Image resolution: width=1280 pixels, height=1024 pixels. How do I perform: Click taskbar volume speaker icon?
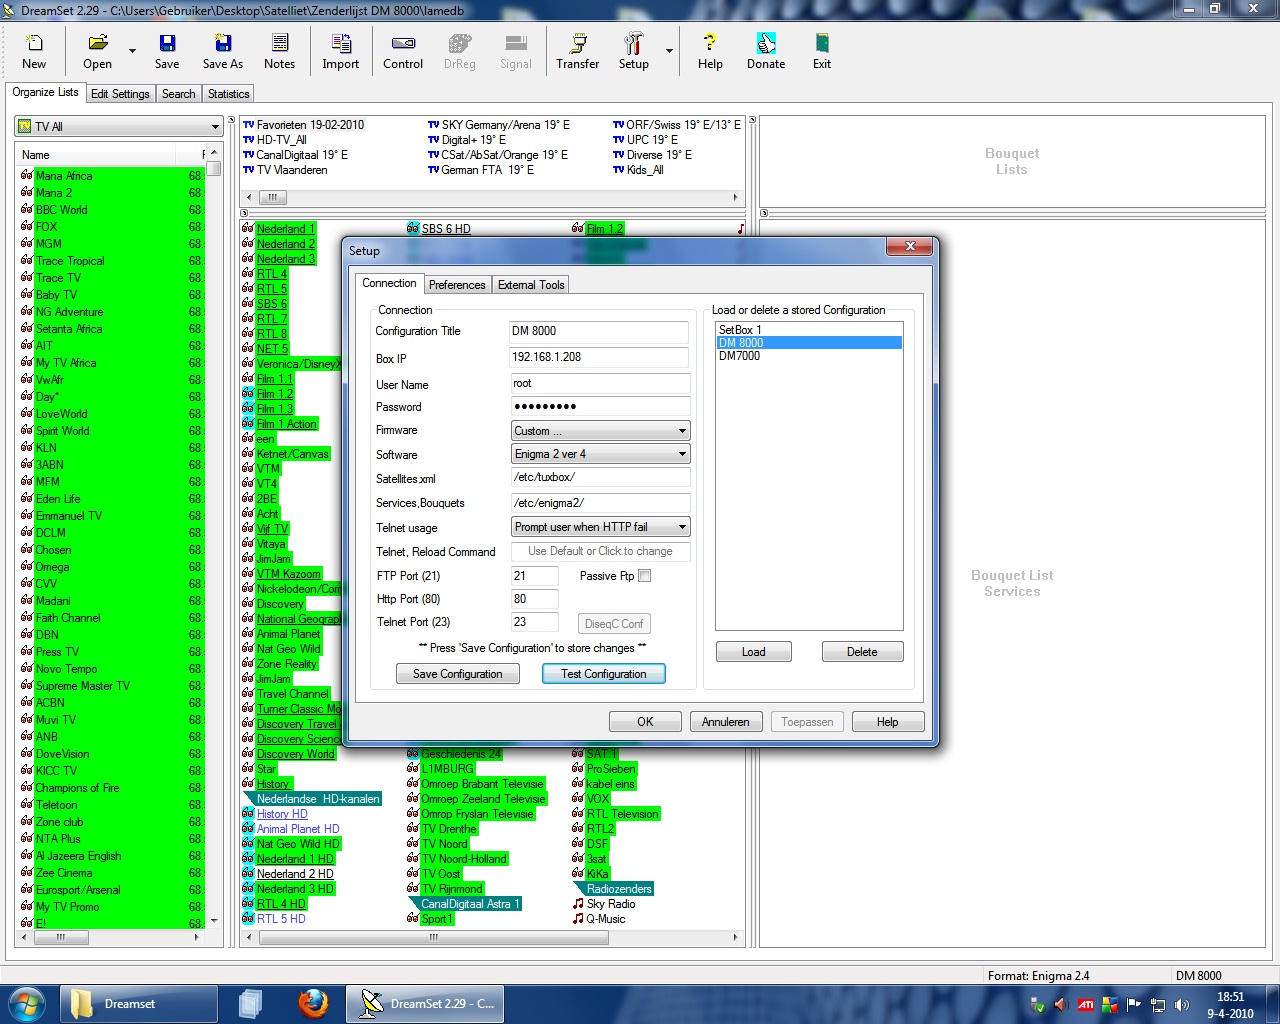point(1181,1005)
